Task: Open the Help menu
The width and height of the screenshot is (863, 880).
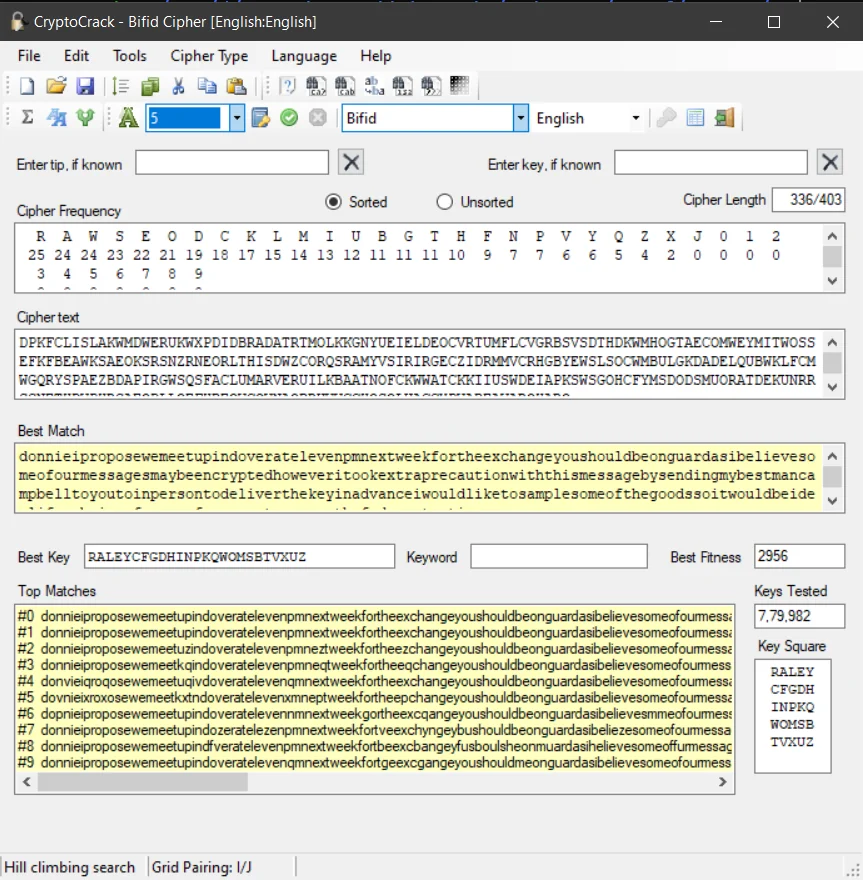Action: tap(375, 56)
